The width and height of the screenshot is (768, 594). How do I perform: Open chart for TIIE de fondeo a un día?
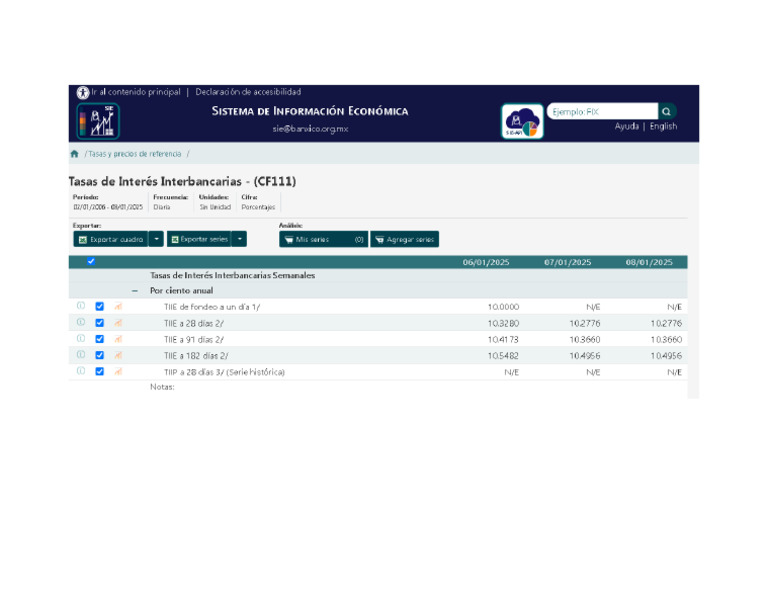[x=118, y=307]
